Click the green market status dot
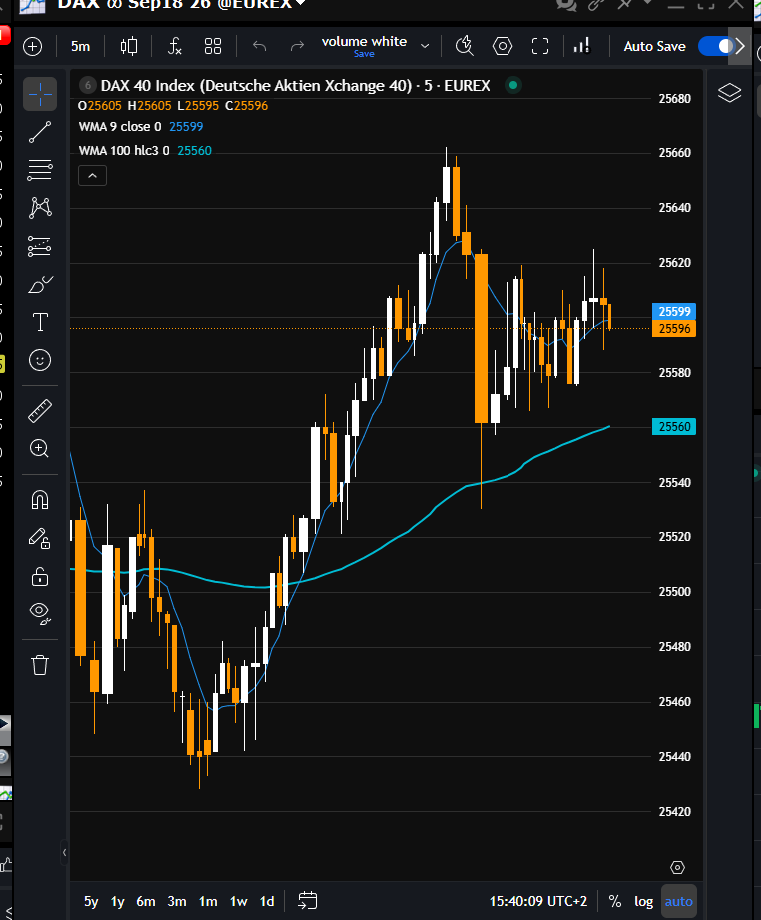Viewport: 761px width, 920px height. 513,86
